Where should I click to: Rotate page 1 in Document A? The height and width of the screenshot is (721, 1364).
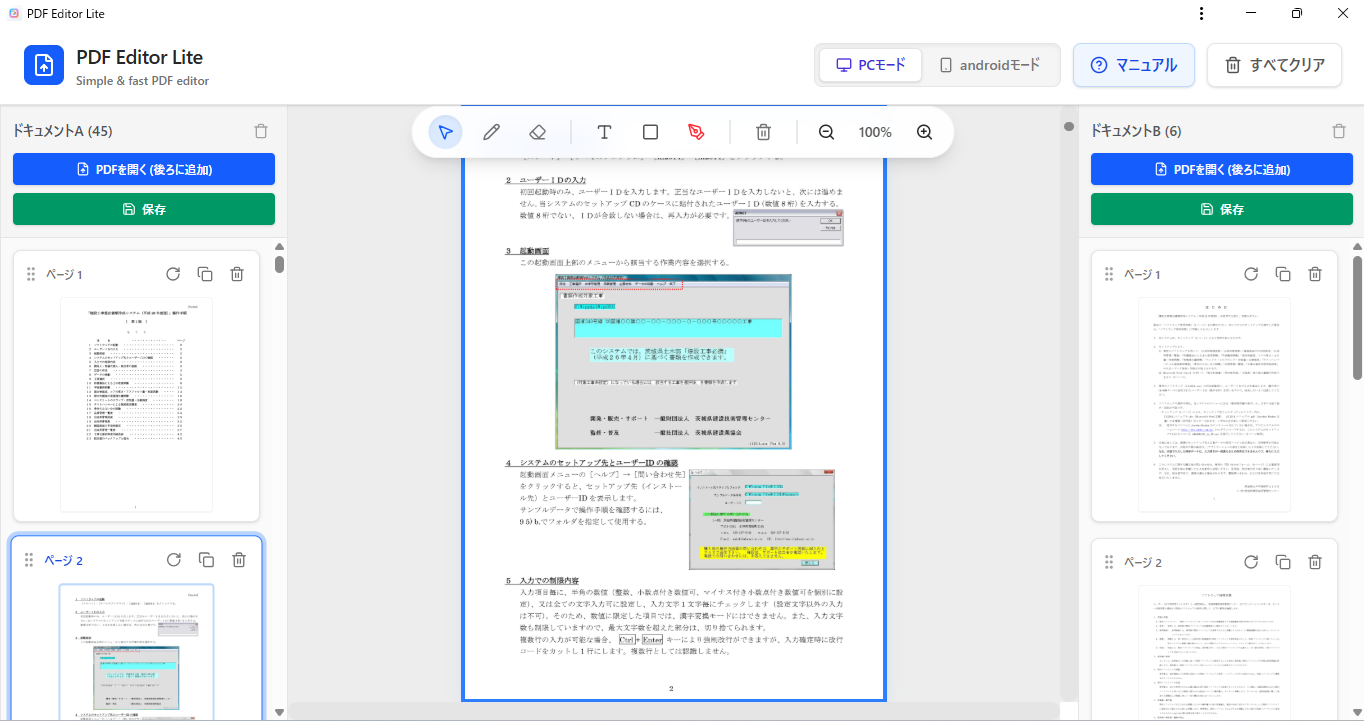coord(173,274)
